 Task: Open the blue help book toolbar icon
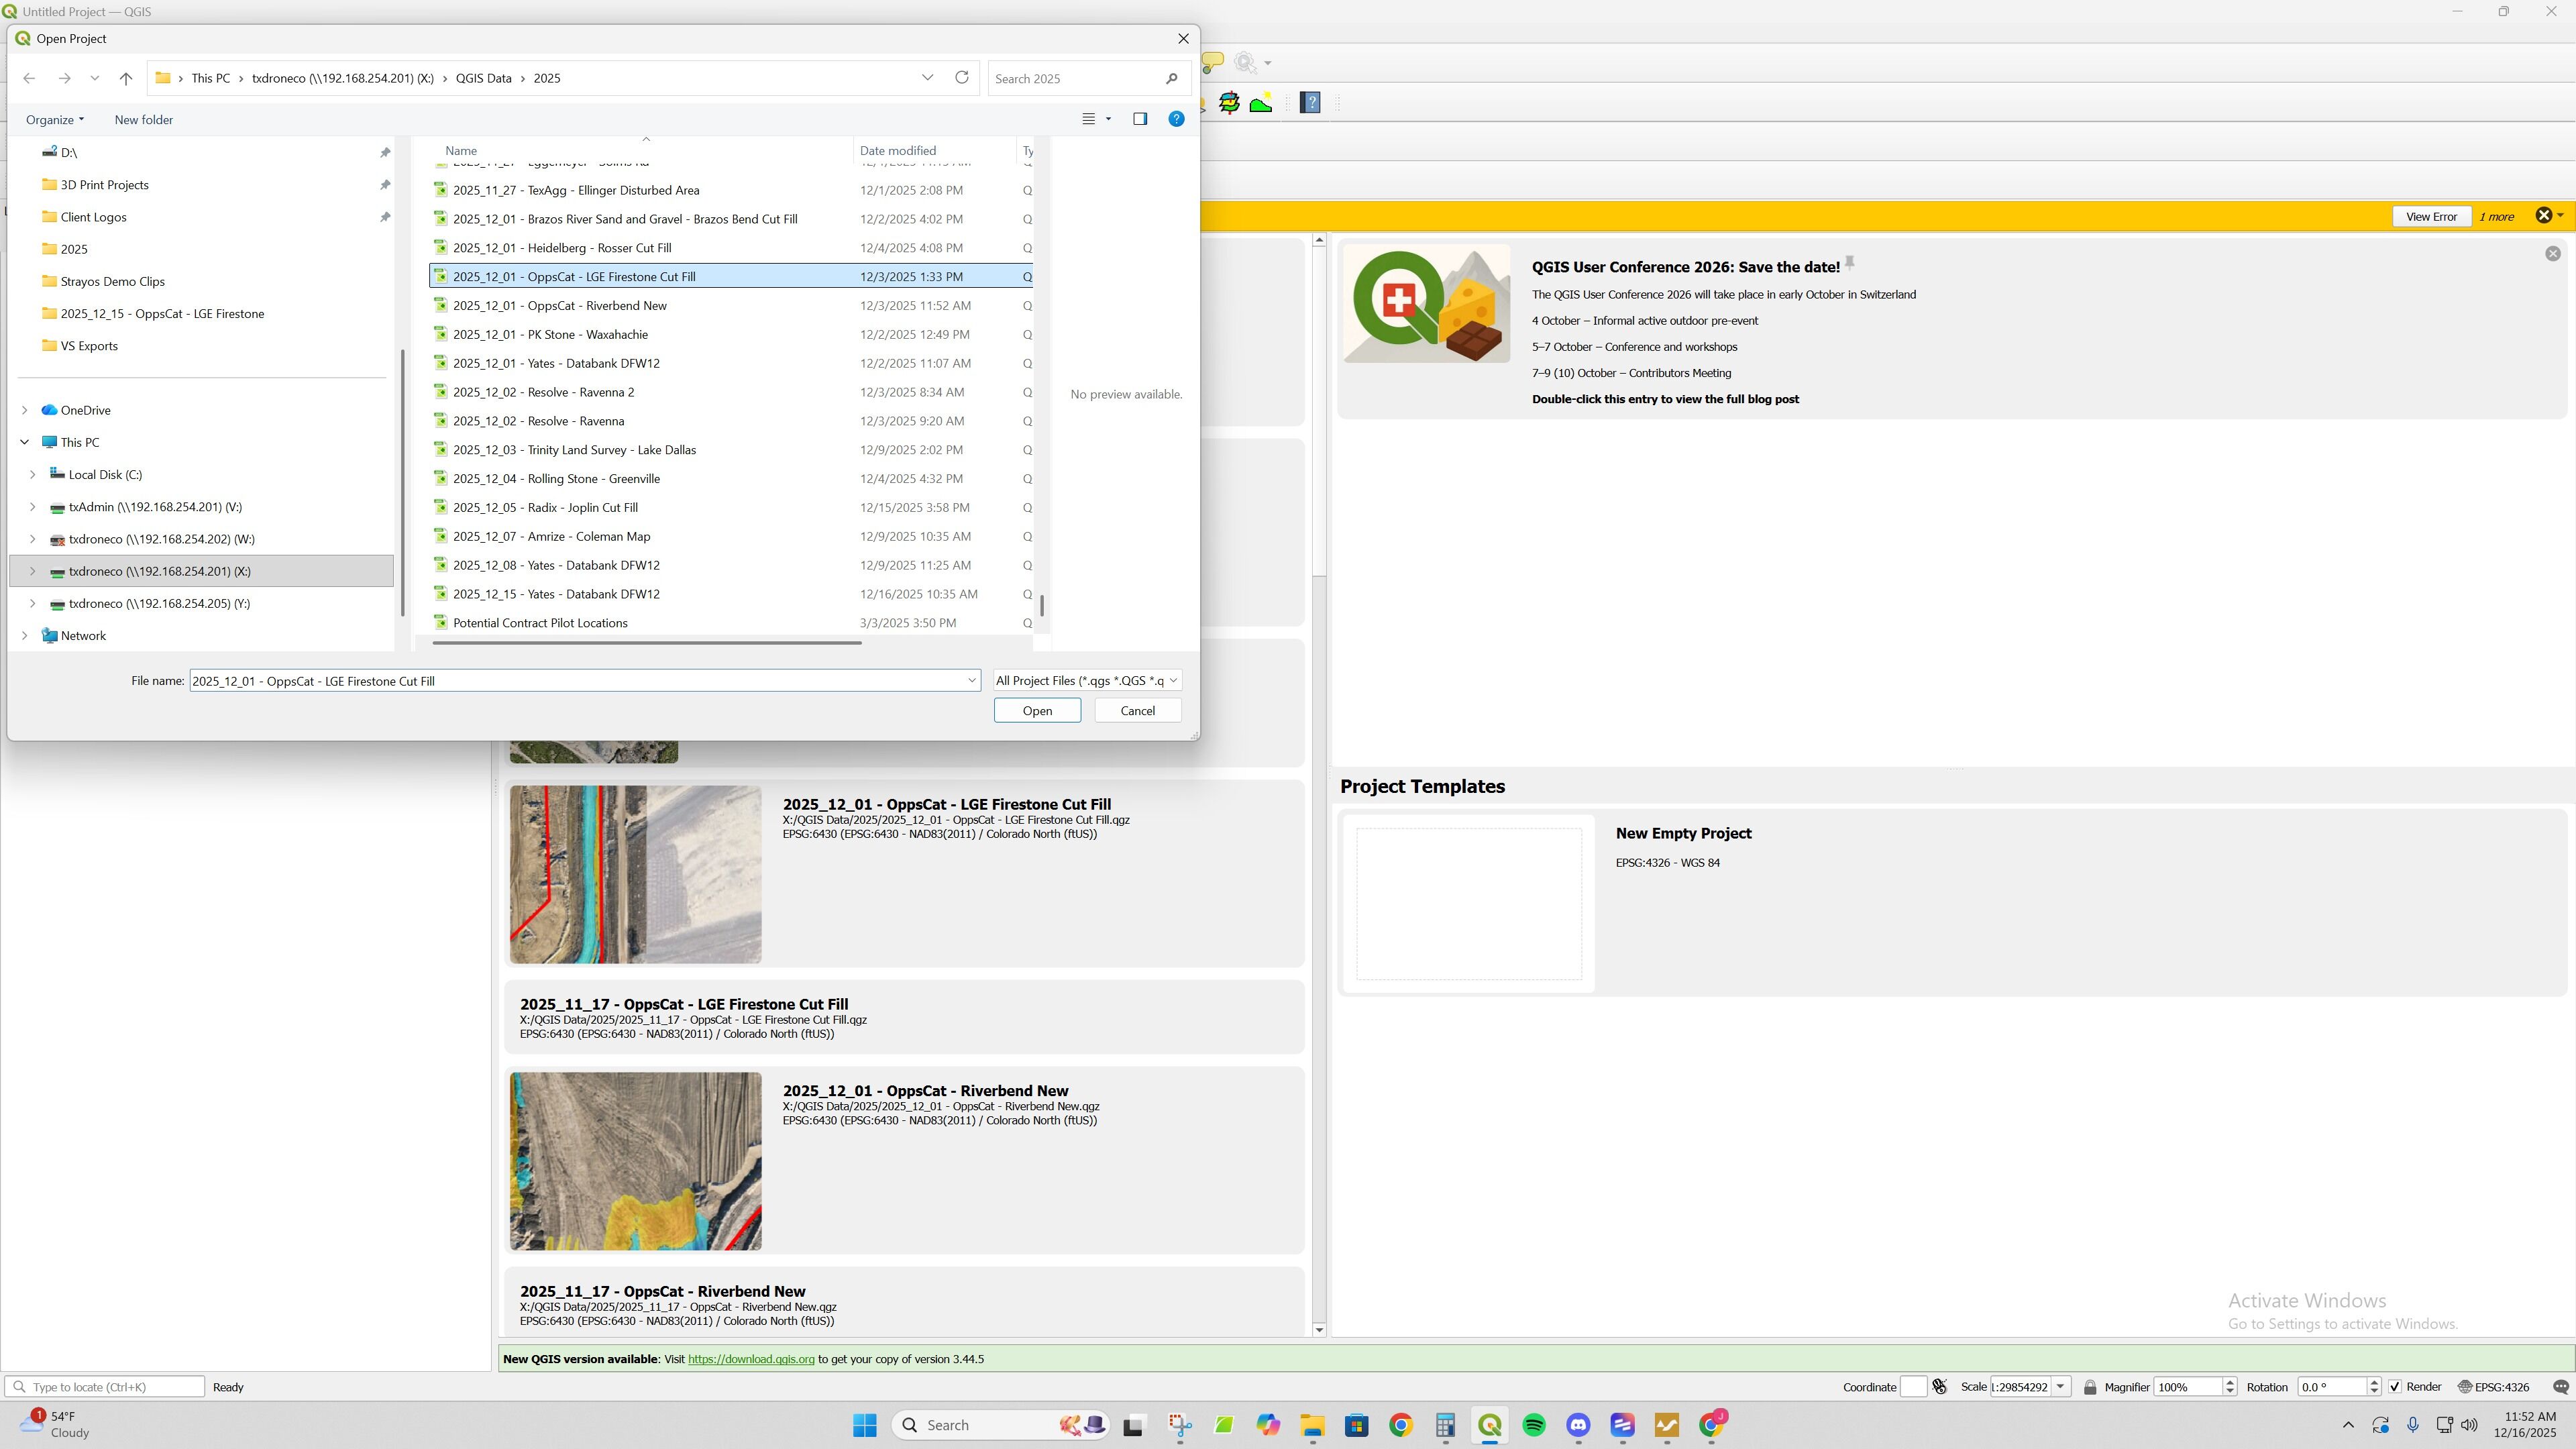pos(1310,103)
